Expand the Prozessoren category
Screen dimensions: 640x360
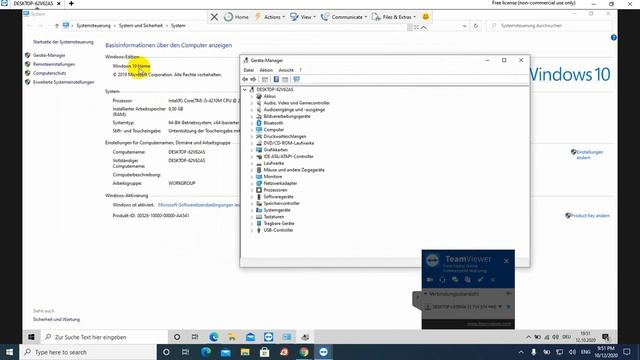click(x=252, y=190)
